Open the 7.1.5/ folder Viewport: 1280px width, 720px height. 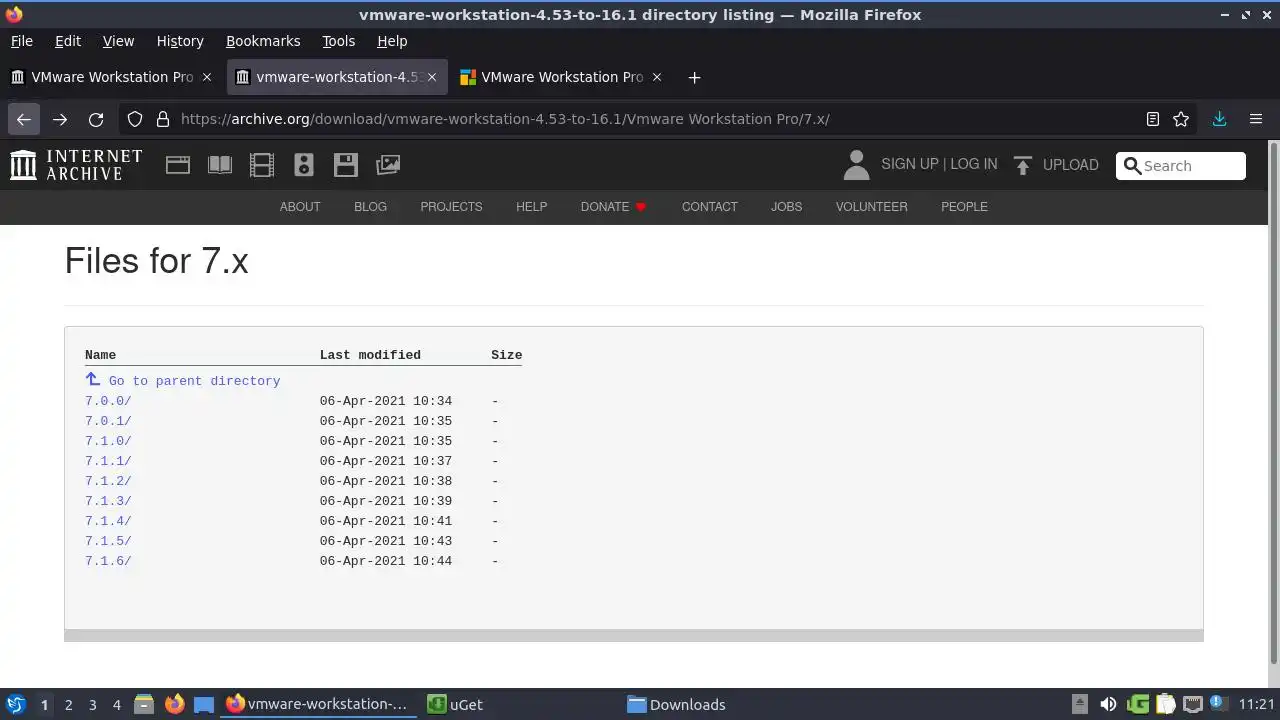(x=108, y=541)
